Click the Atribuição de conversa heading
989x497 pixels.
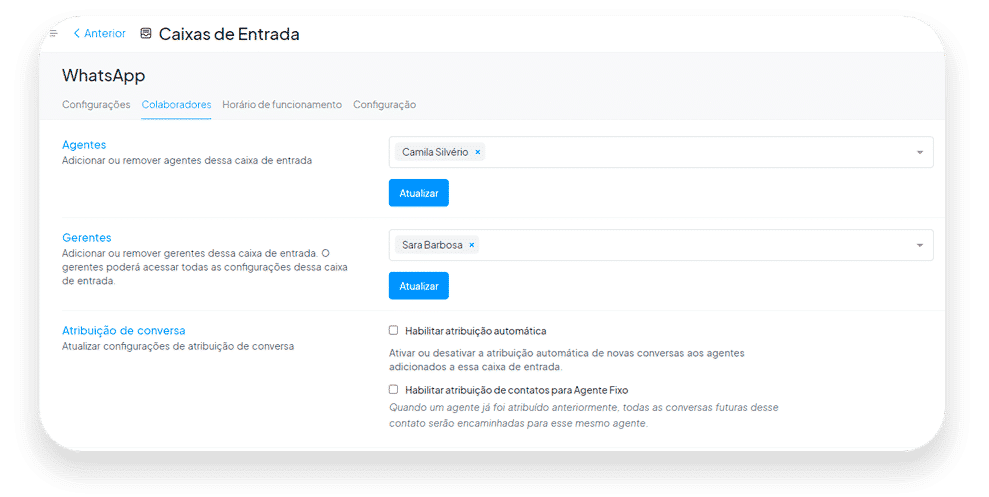[x=124, y=330]
